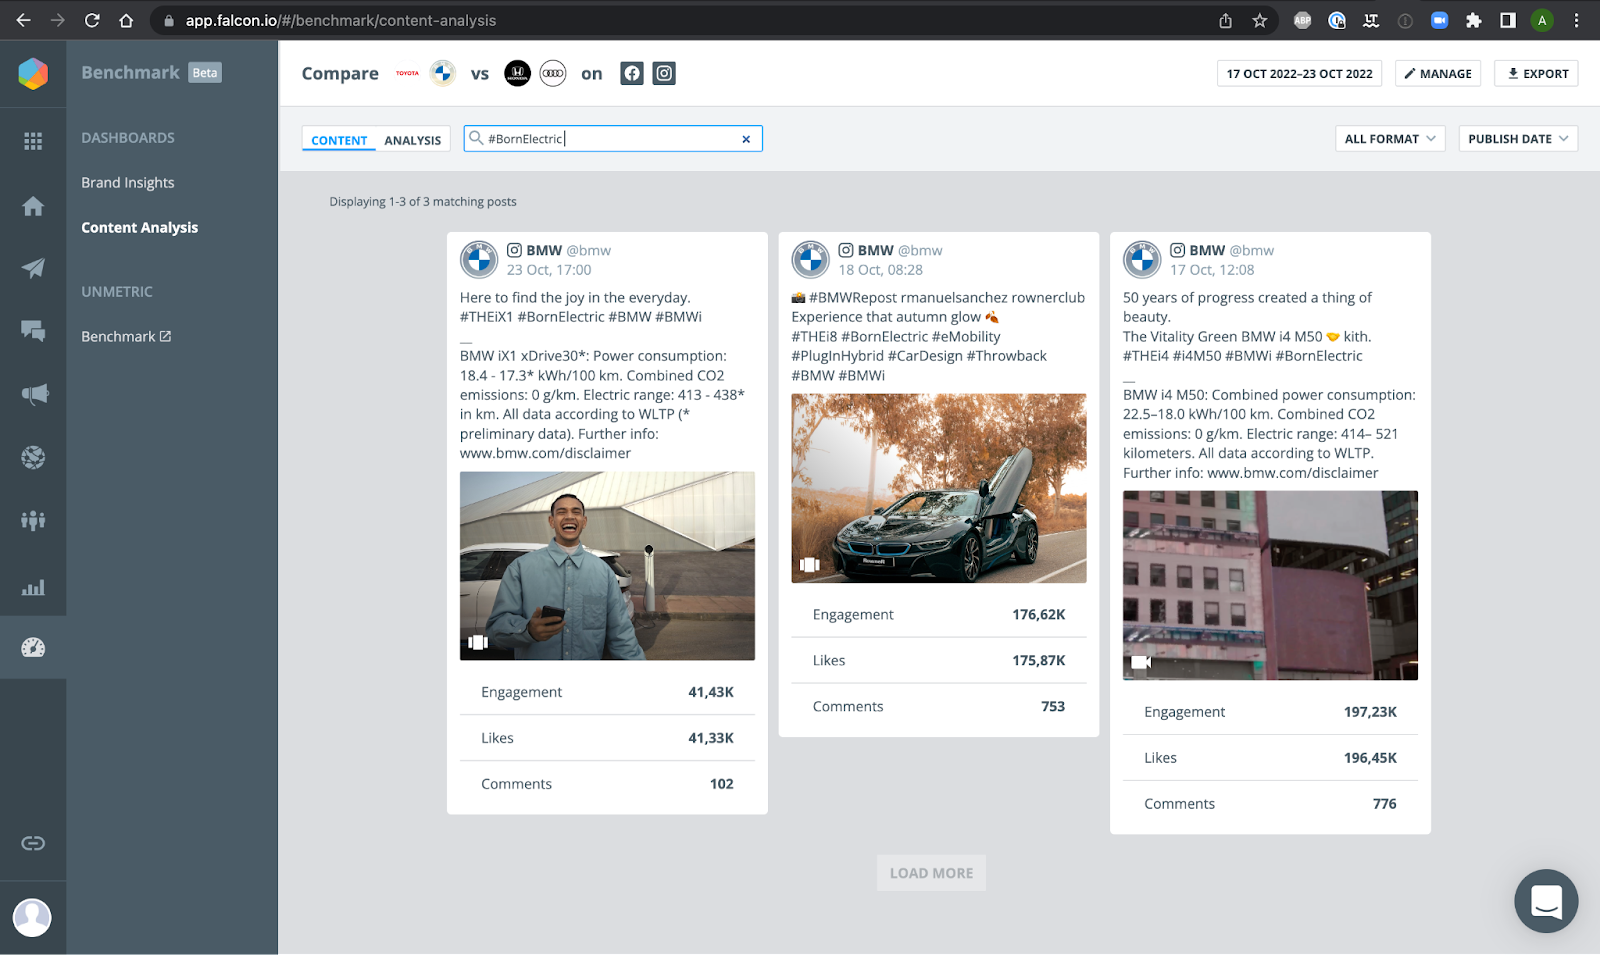Click the Toyota brand logo
1600x955 pixels.
(x=407, y=73)
